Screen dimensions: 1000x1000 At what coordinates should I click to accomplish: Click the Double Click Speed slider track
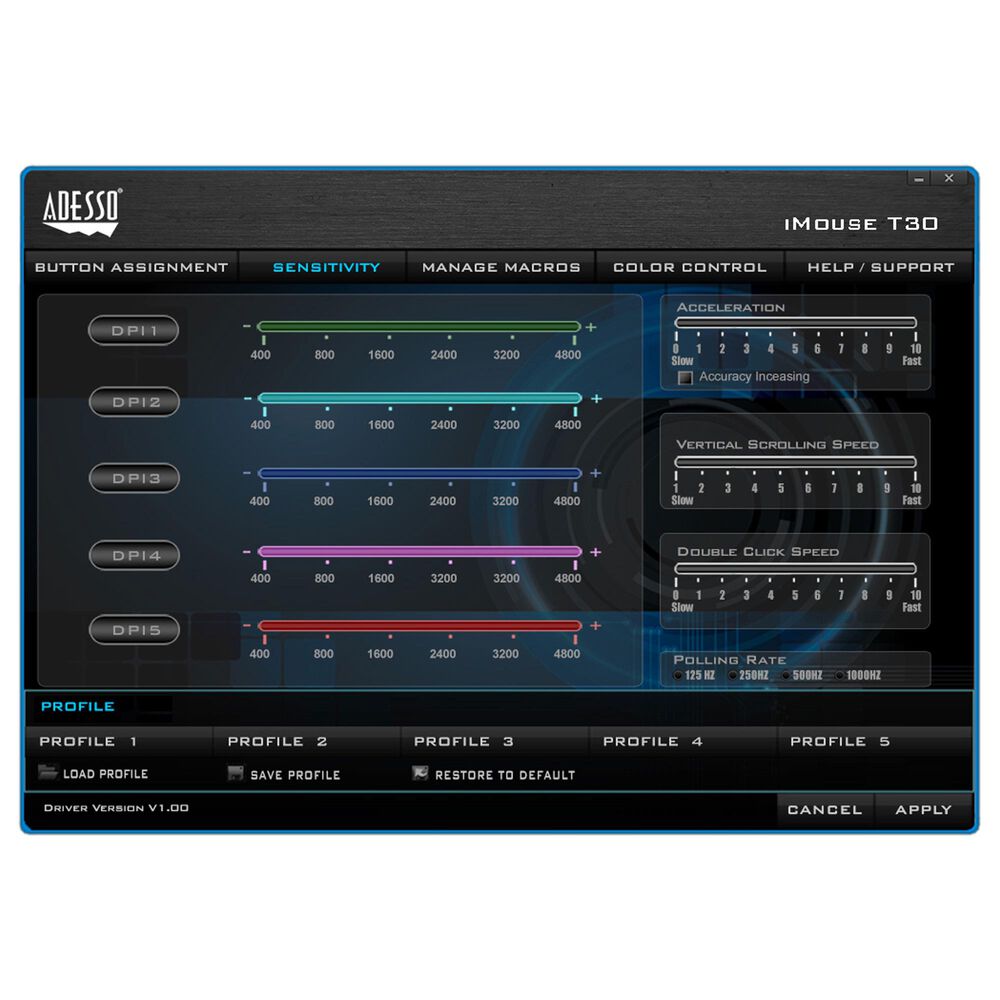[795, 568]
